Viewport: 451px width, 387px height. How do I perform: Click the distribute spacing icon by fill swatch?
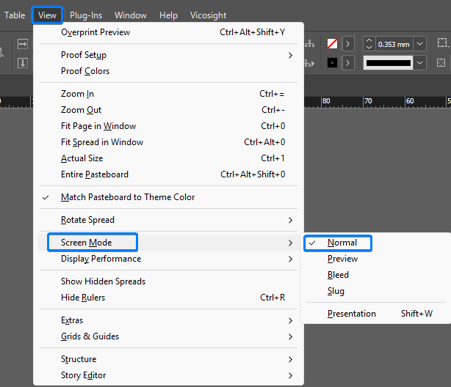pos(310,44)
